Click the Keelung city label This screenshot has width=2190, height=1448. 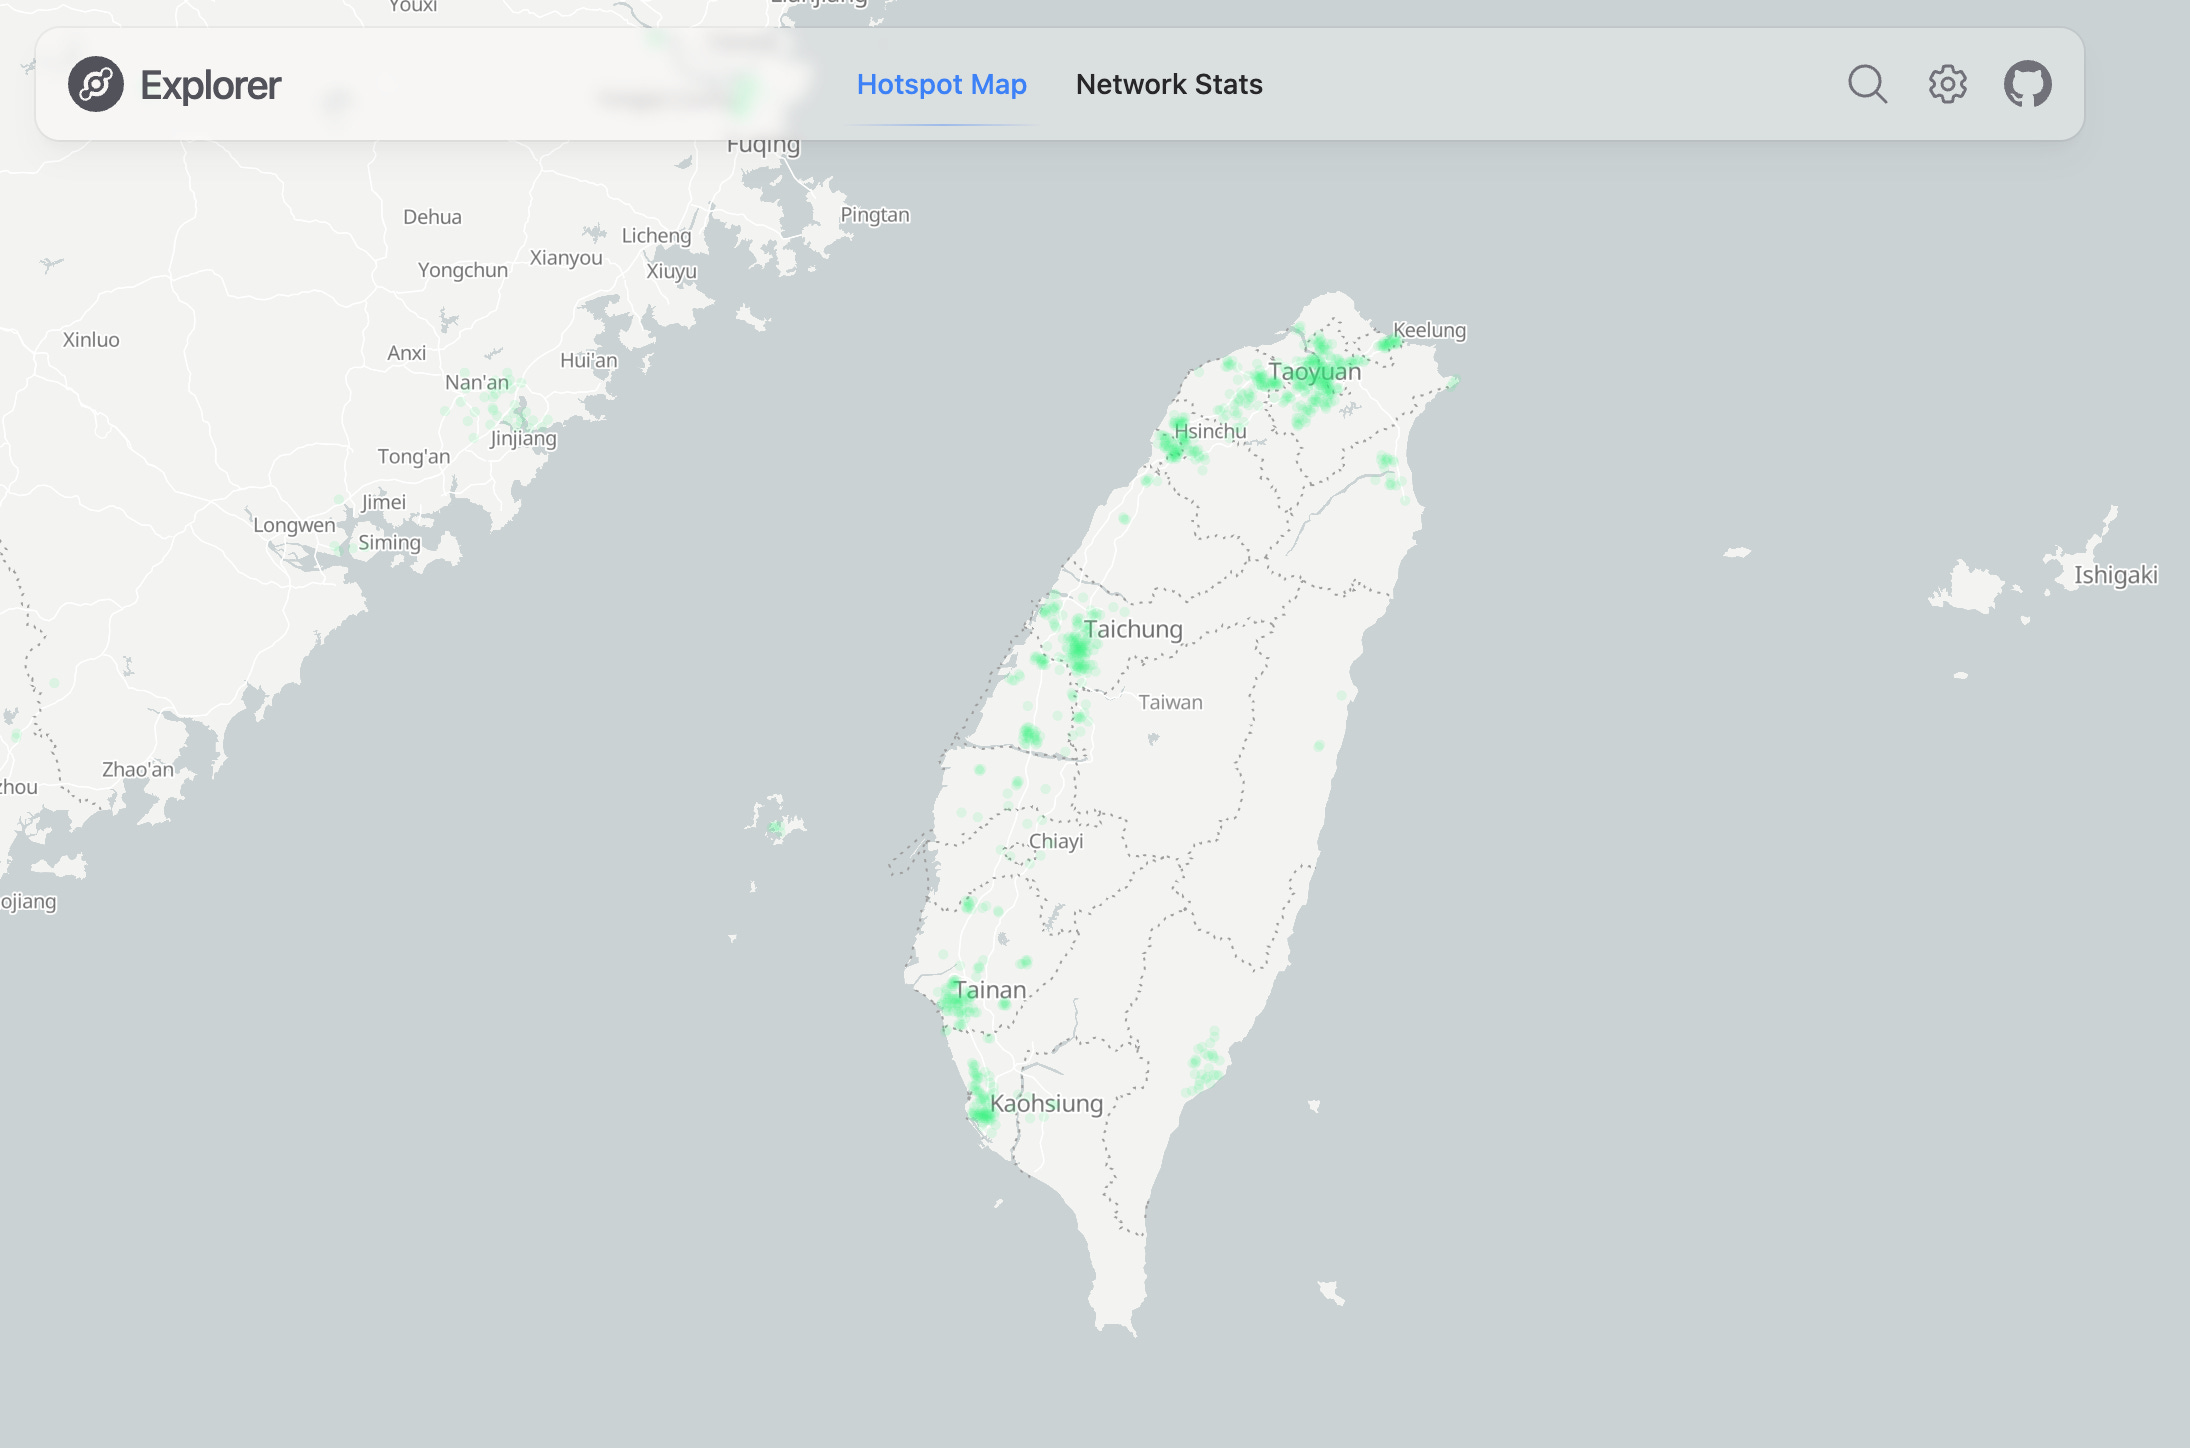click(x=1429, y=330)
